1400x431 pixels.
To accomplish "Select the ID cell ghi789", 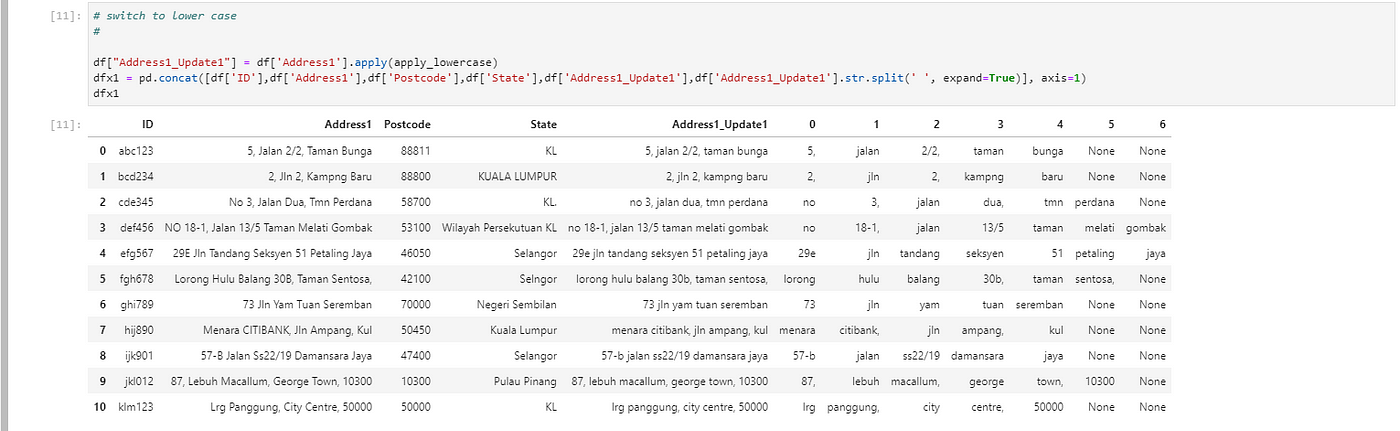I will tap(136, 305).
